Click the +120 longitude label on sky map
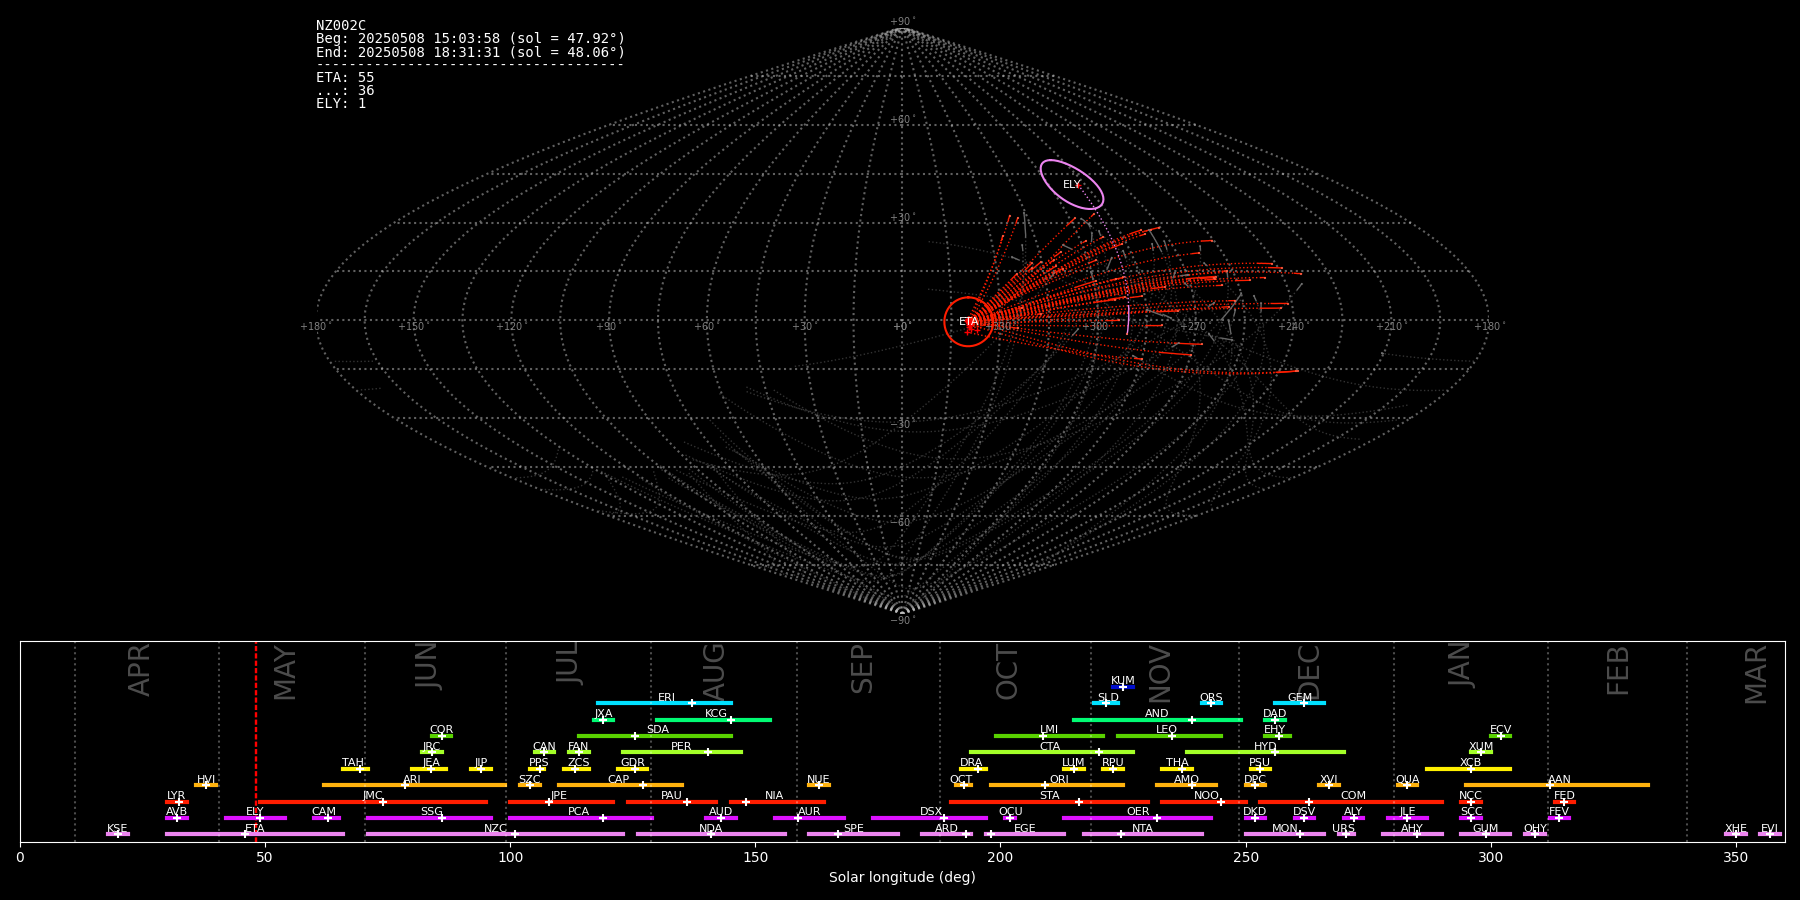 tap(509, 327)
